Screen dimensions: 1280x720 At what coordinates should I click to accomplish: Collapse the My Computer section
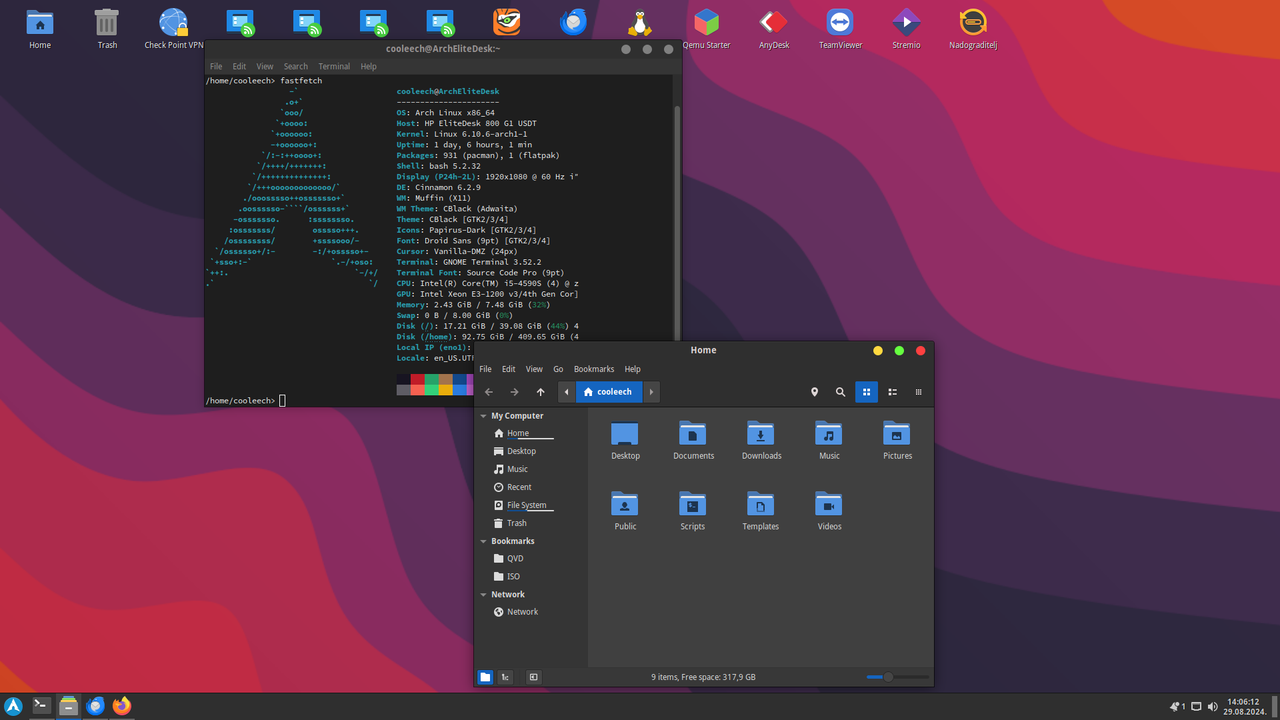[484, 416]
